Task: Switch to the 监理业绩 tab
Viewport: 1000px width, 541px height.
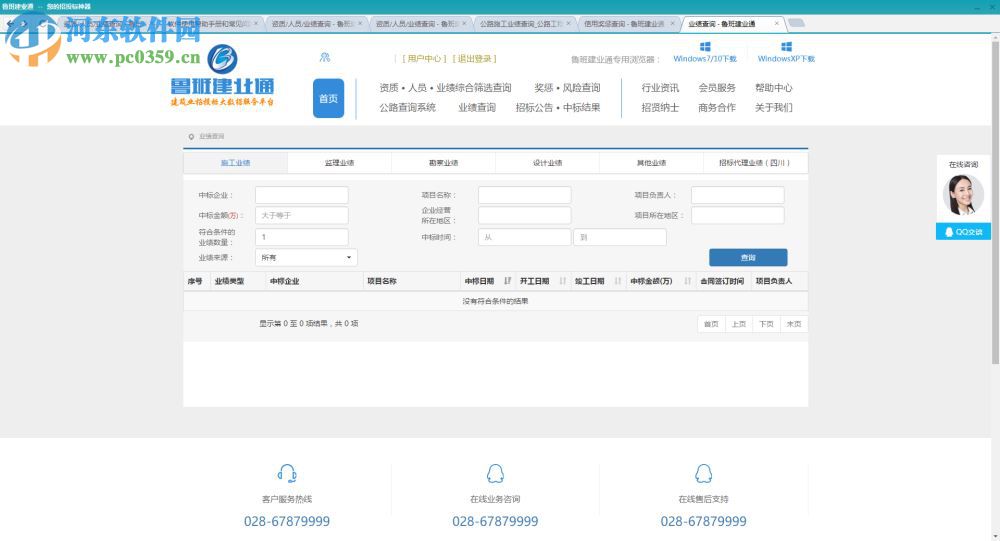Action: coord(339,163)
